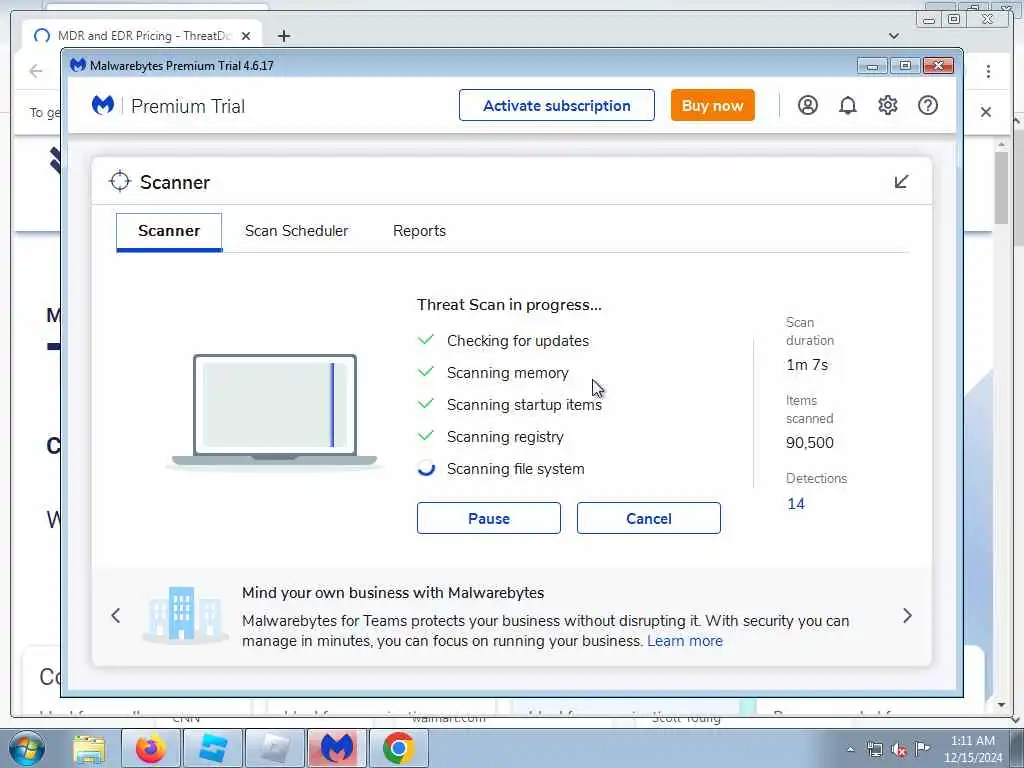
Task: Click the Buy now button
Action: [712, 105]
